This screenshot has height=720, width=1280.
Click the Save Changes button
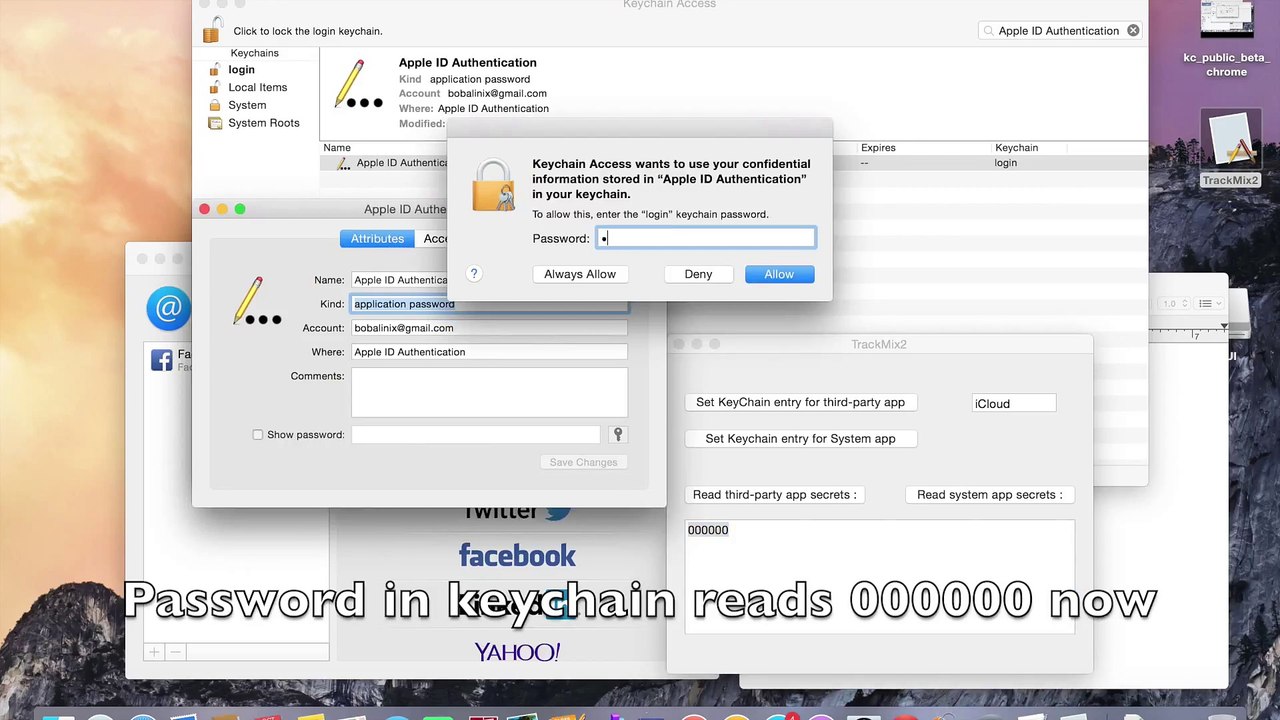point(583,462)
